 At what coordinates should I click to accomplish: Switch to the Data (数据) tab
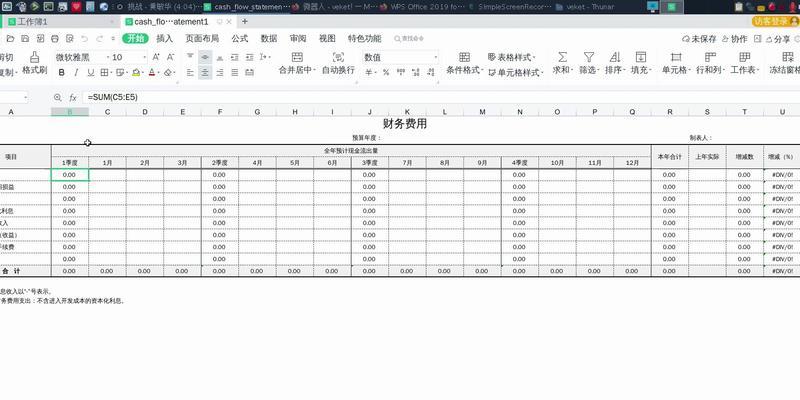[269, 39]
